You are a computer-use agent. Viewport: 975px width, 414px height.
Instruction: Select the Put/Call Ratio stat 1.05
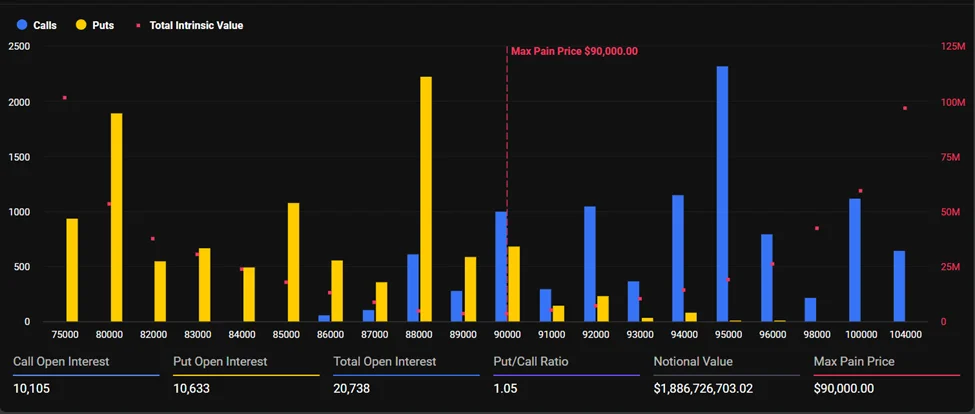tap(506, 389)
